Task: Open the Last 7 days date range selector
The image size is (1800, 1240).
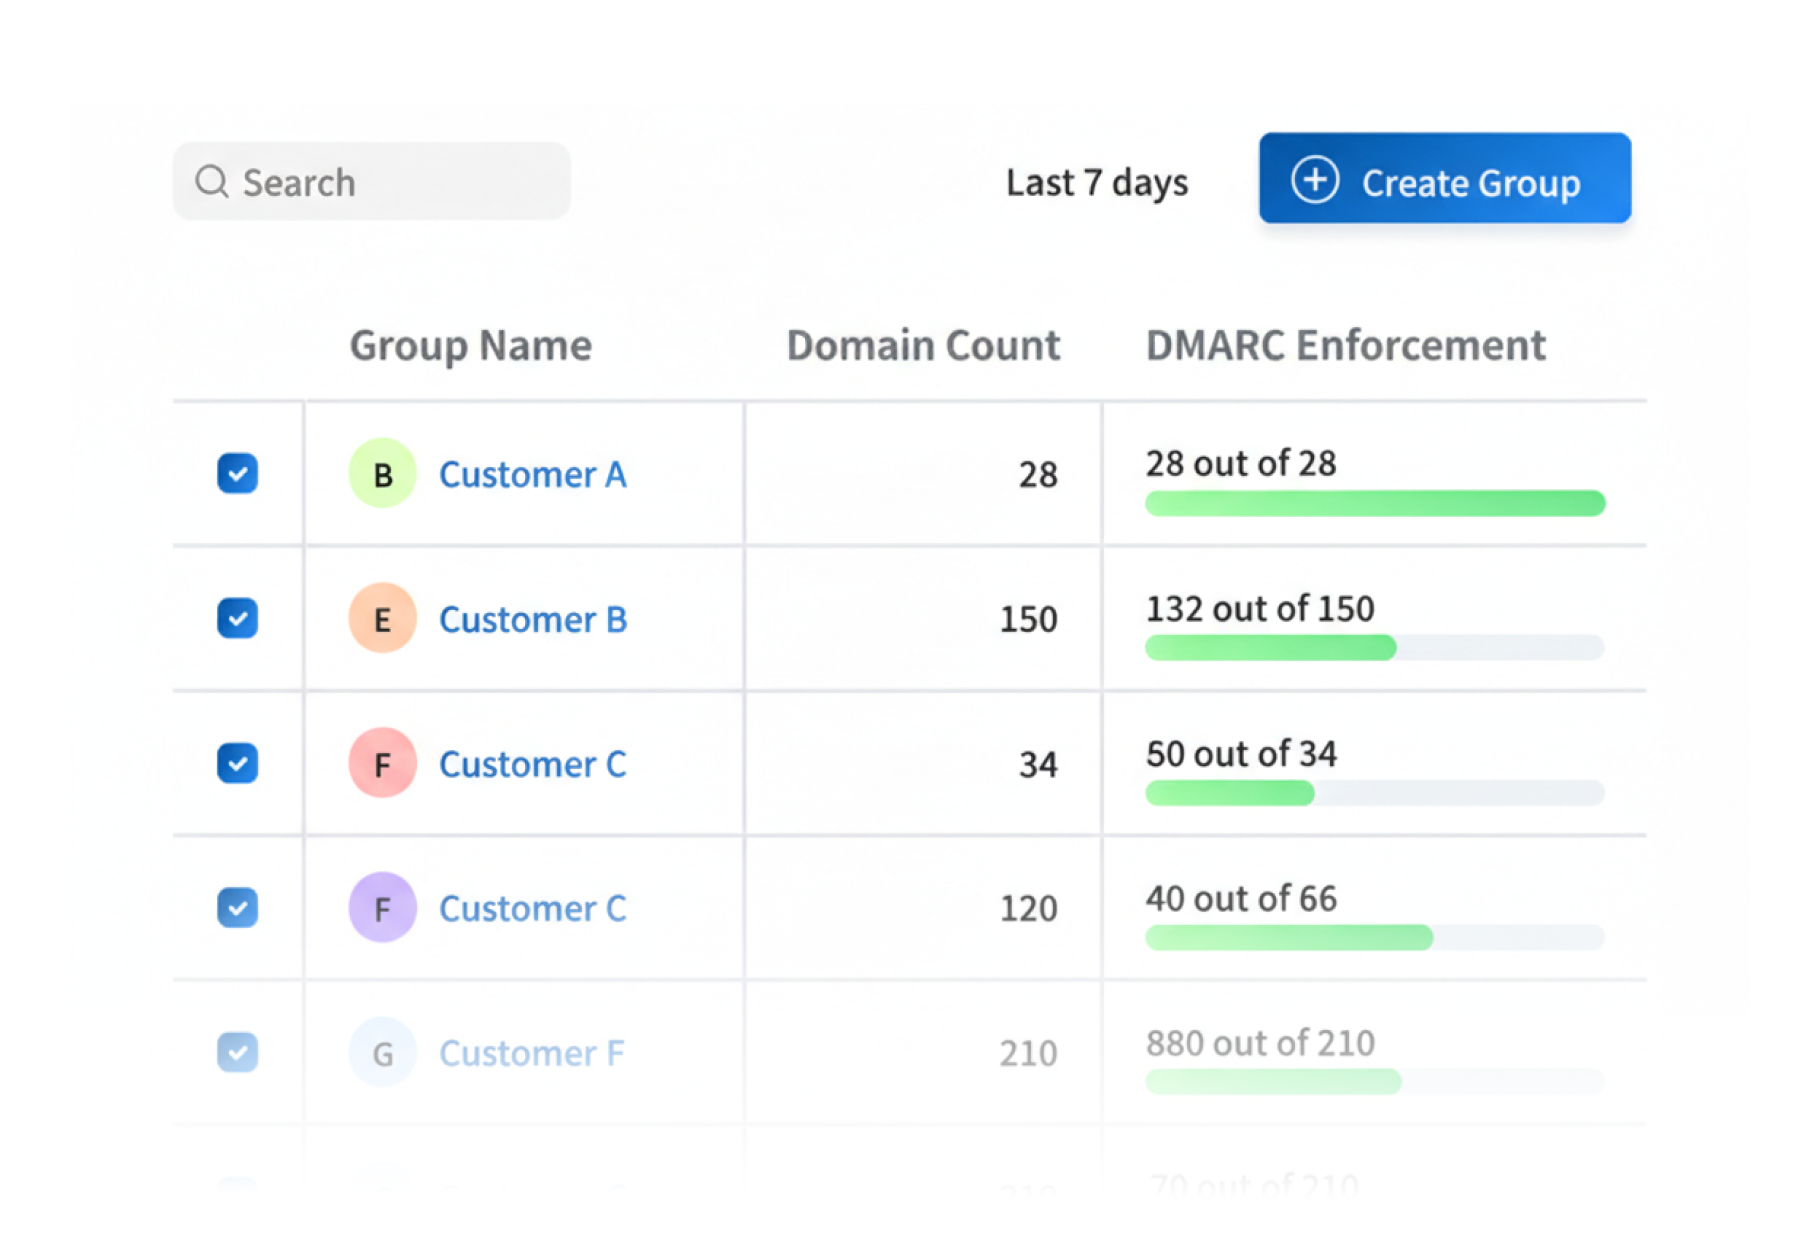Action: 1097,183
